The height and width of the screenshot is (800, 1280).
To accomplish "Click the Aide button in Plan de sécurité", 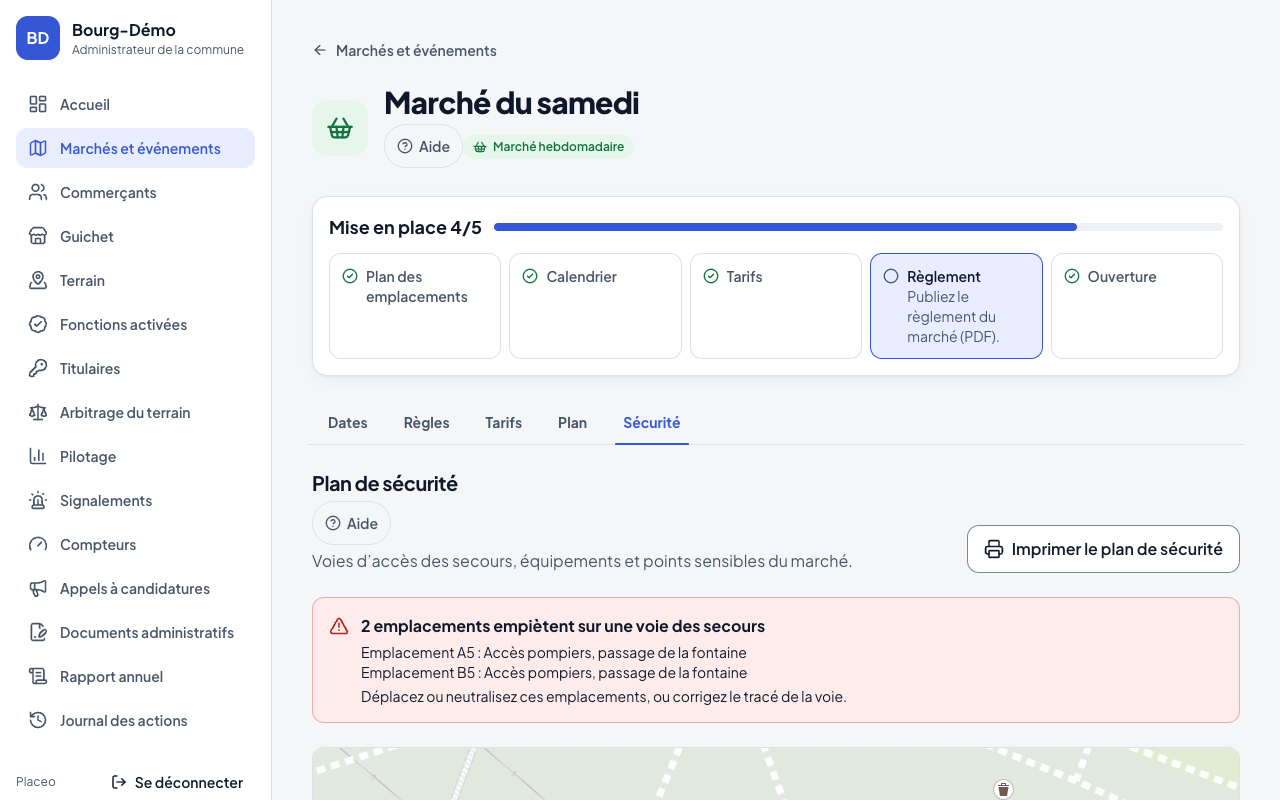I will point(351,523).
